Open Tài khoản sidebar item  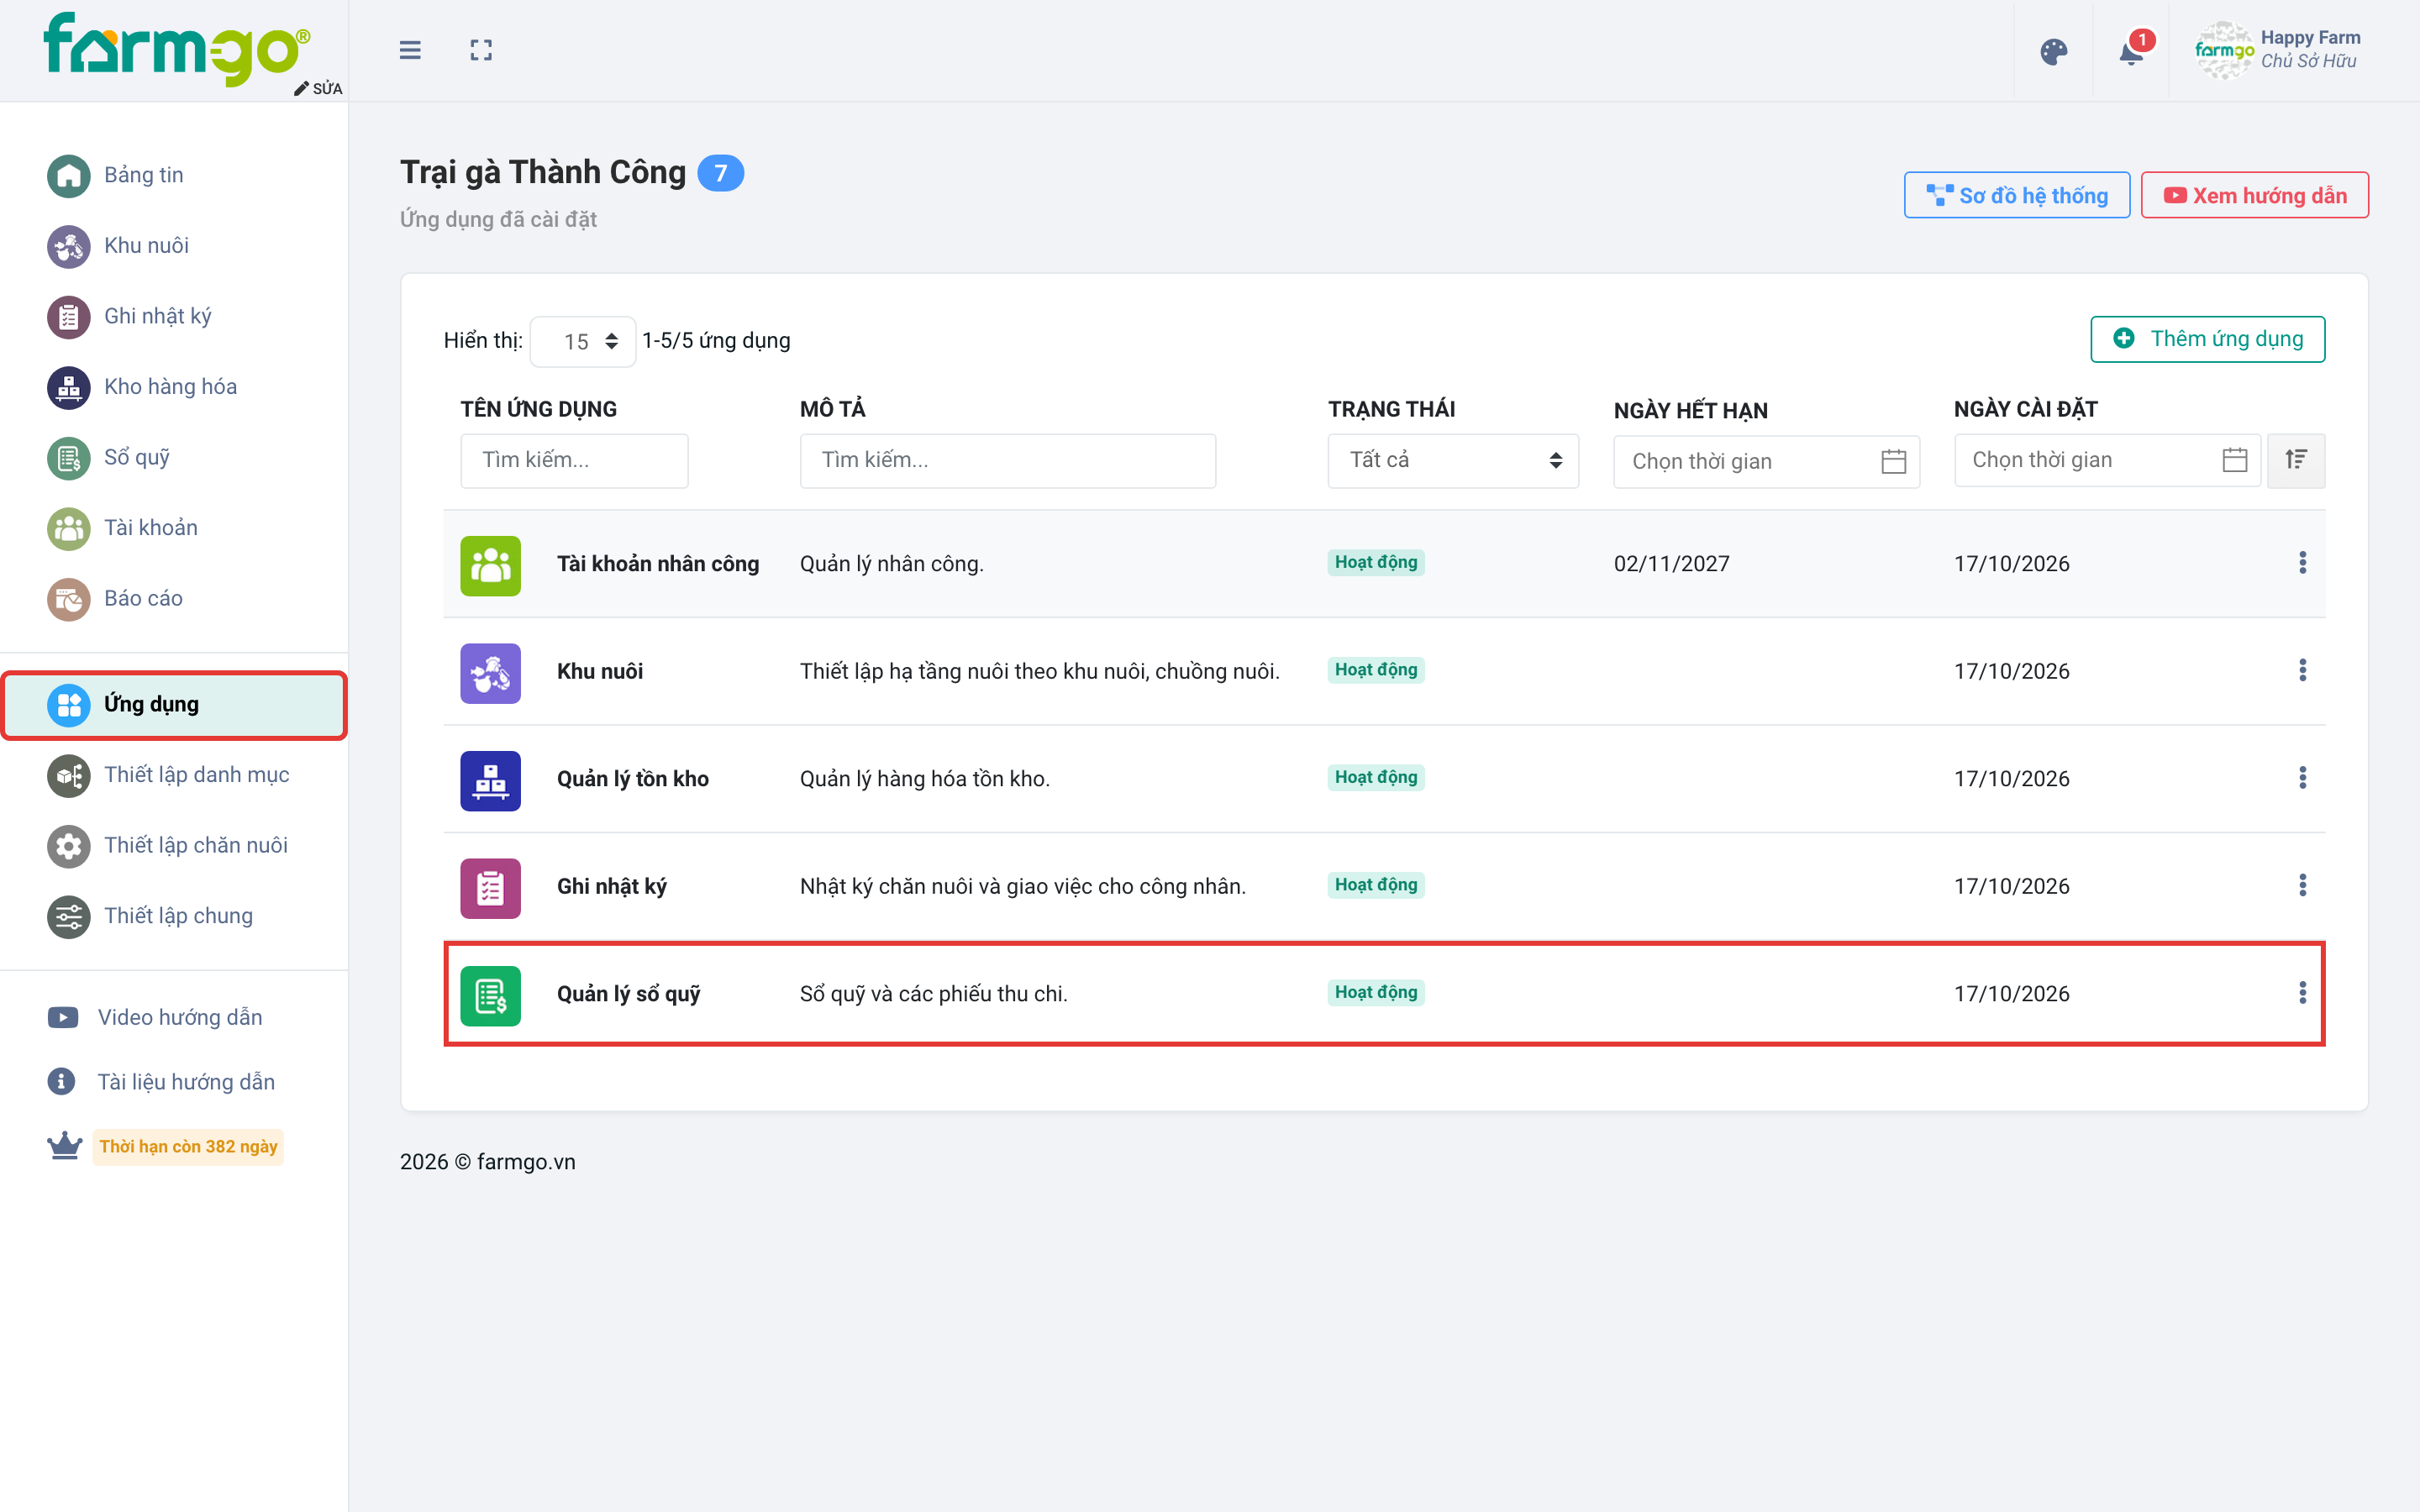pyautogui.click(x=123, y=528)
